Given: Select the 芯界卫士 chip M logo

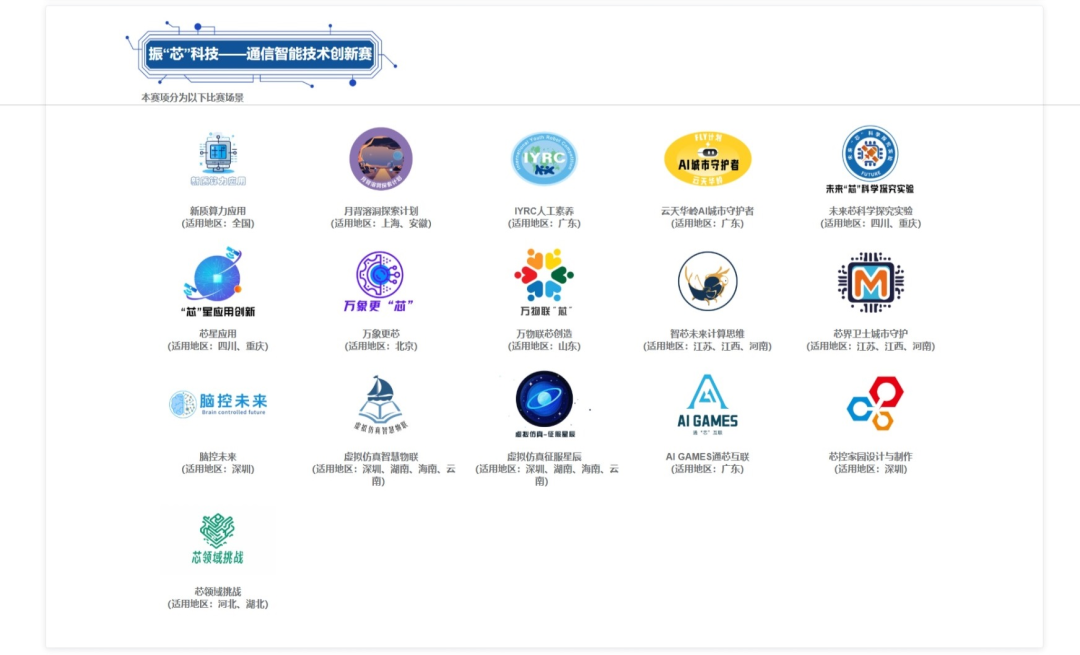Looking at the screenshot, I should click(871, 282).
